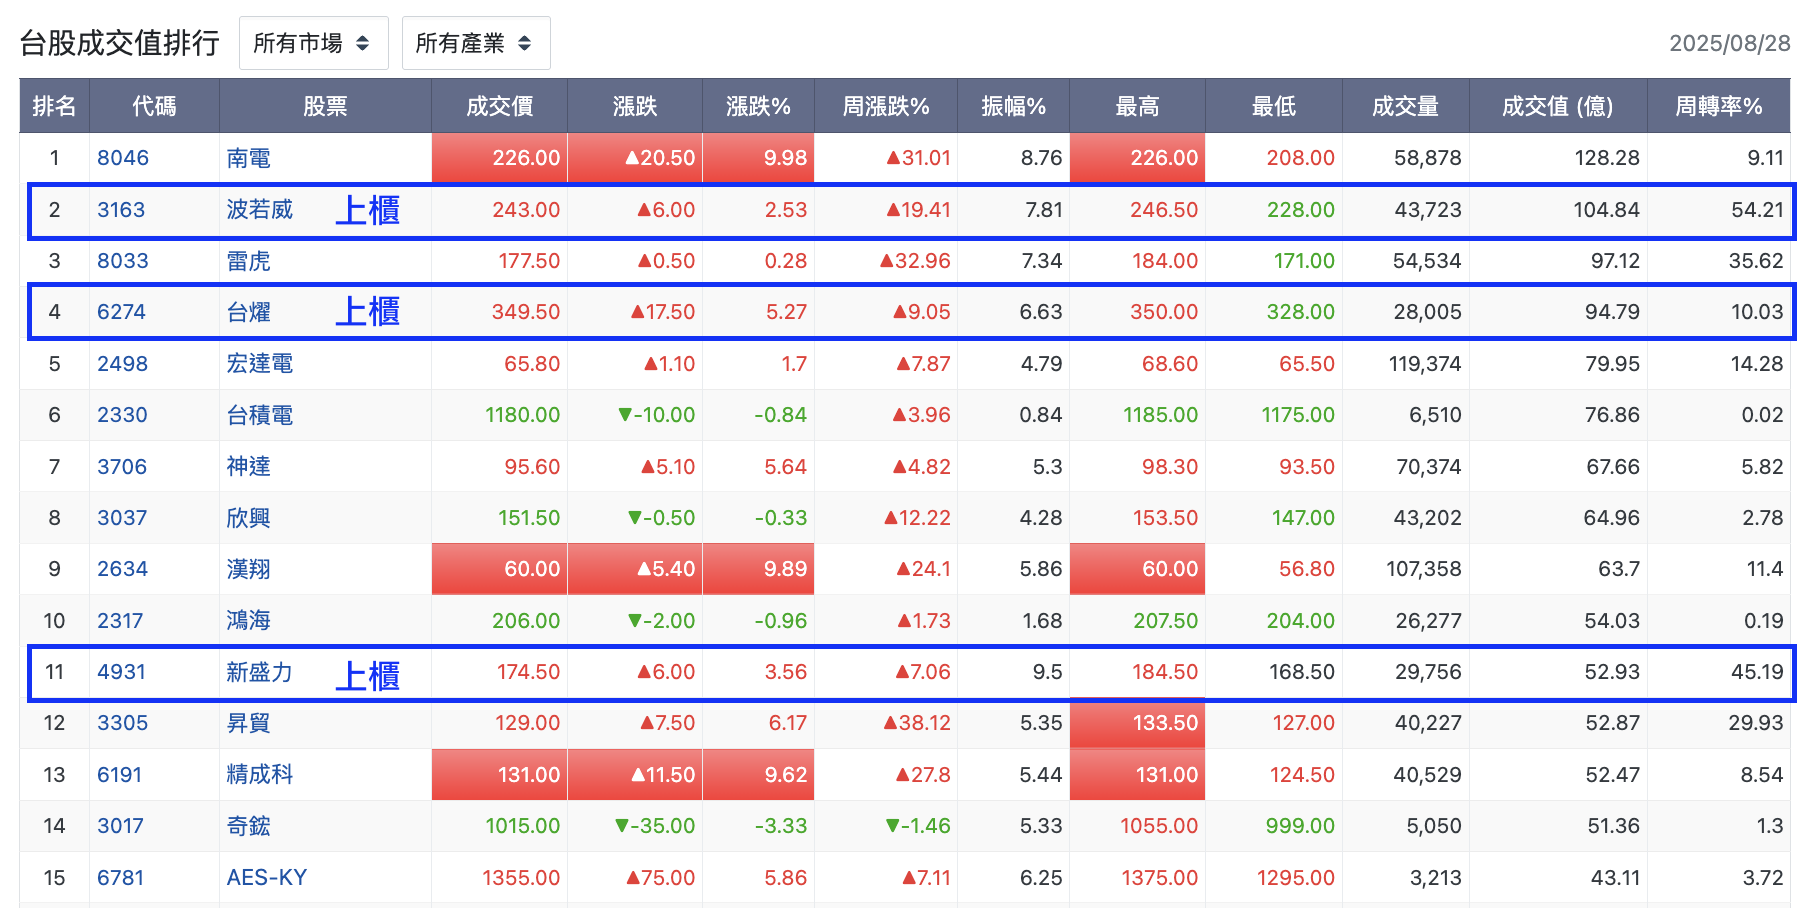
Task: Sort by 成交價 column header
Action: pyautogui.click(x=499, y=106)
